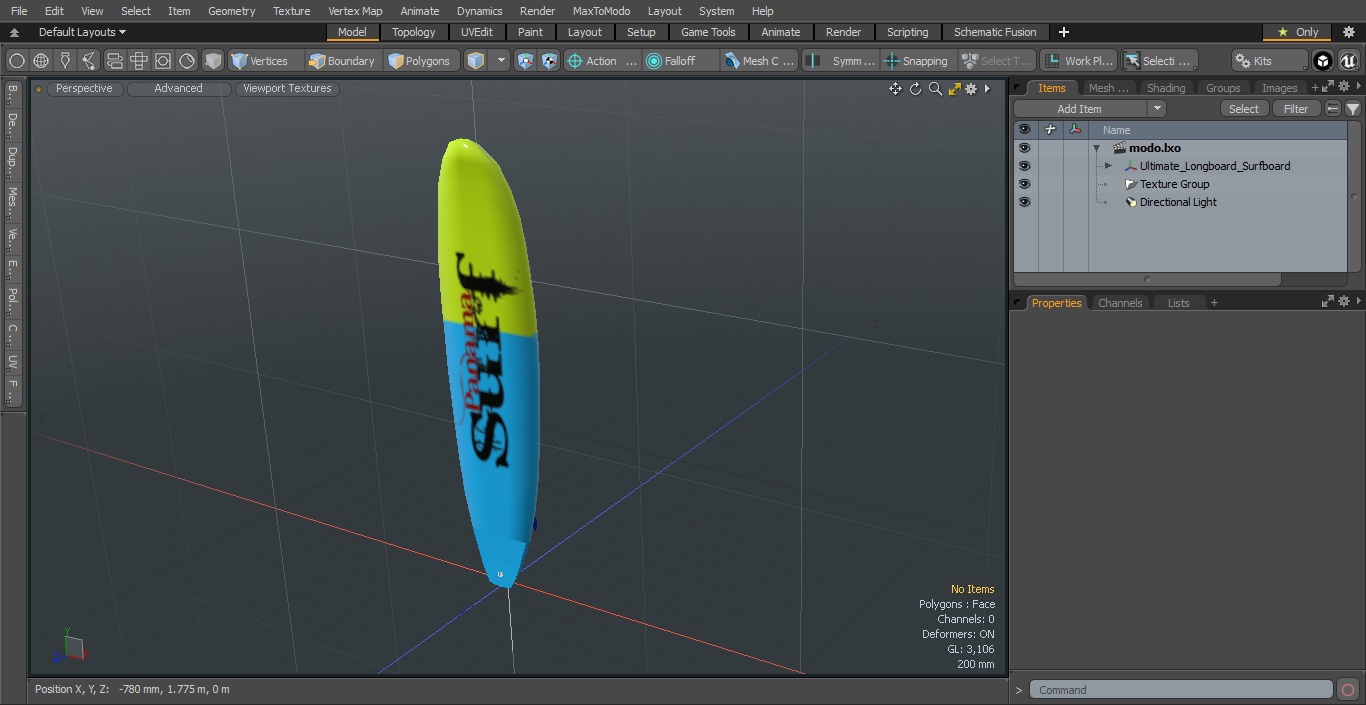Click the Unity bridge icon
Viewport: 1366px width, 705px height.
1323,61
